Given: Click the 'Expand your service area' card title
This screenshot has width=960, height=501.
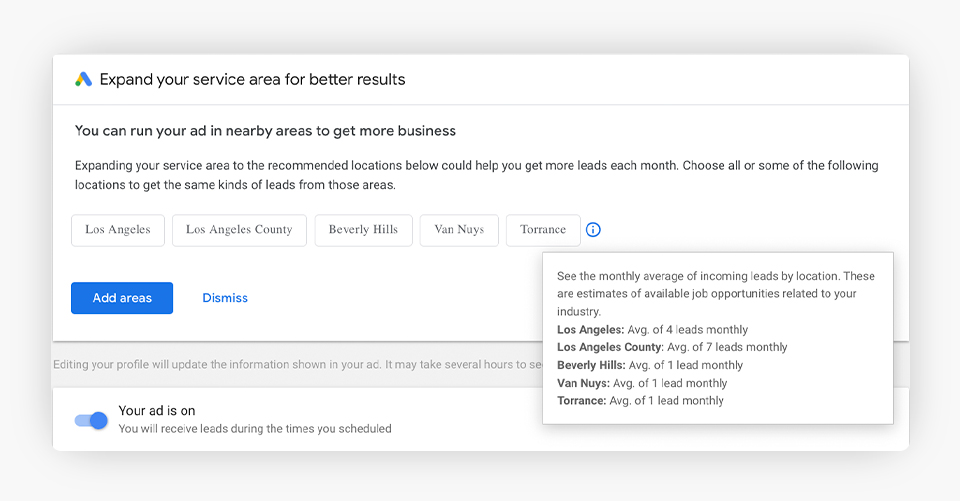Looking at the screenshot, I should pyautogui.click(x=252, y=80).
